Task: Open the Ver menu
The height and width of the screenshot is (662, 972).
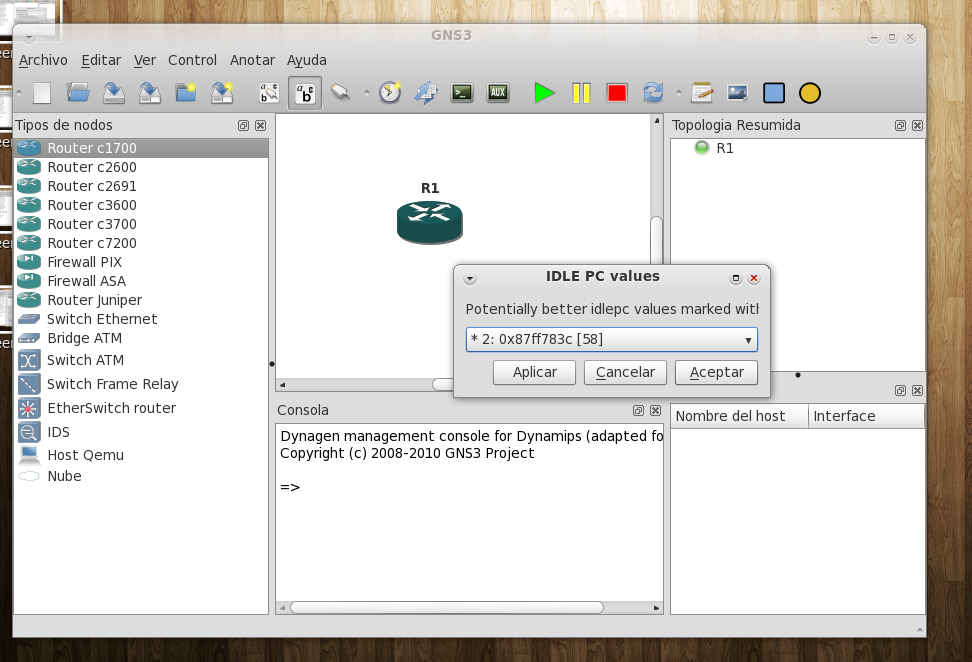Action: tap(144, 60)
